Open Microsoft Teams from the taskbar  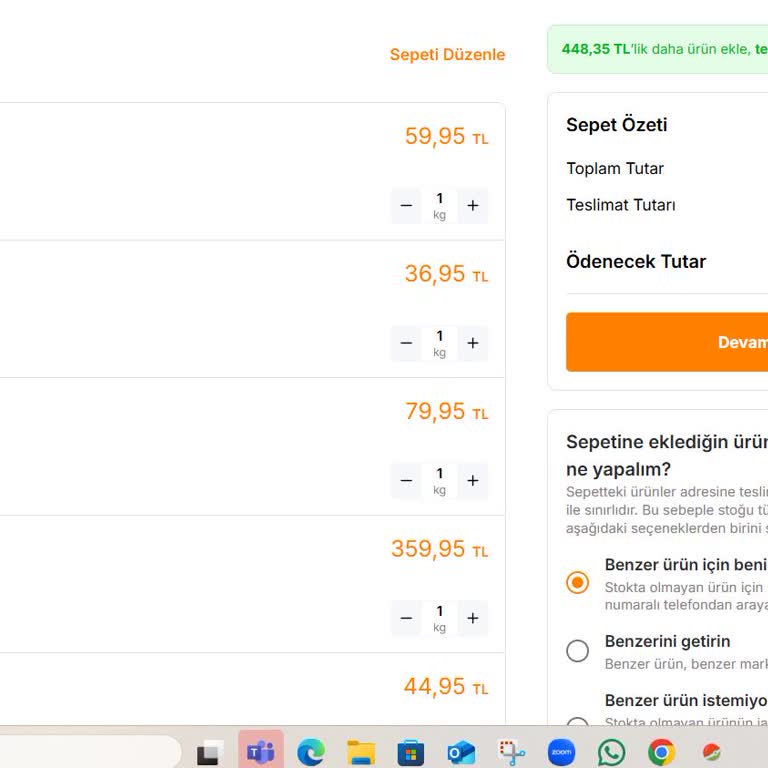(x=261, y=751)
